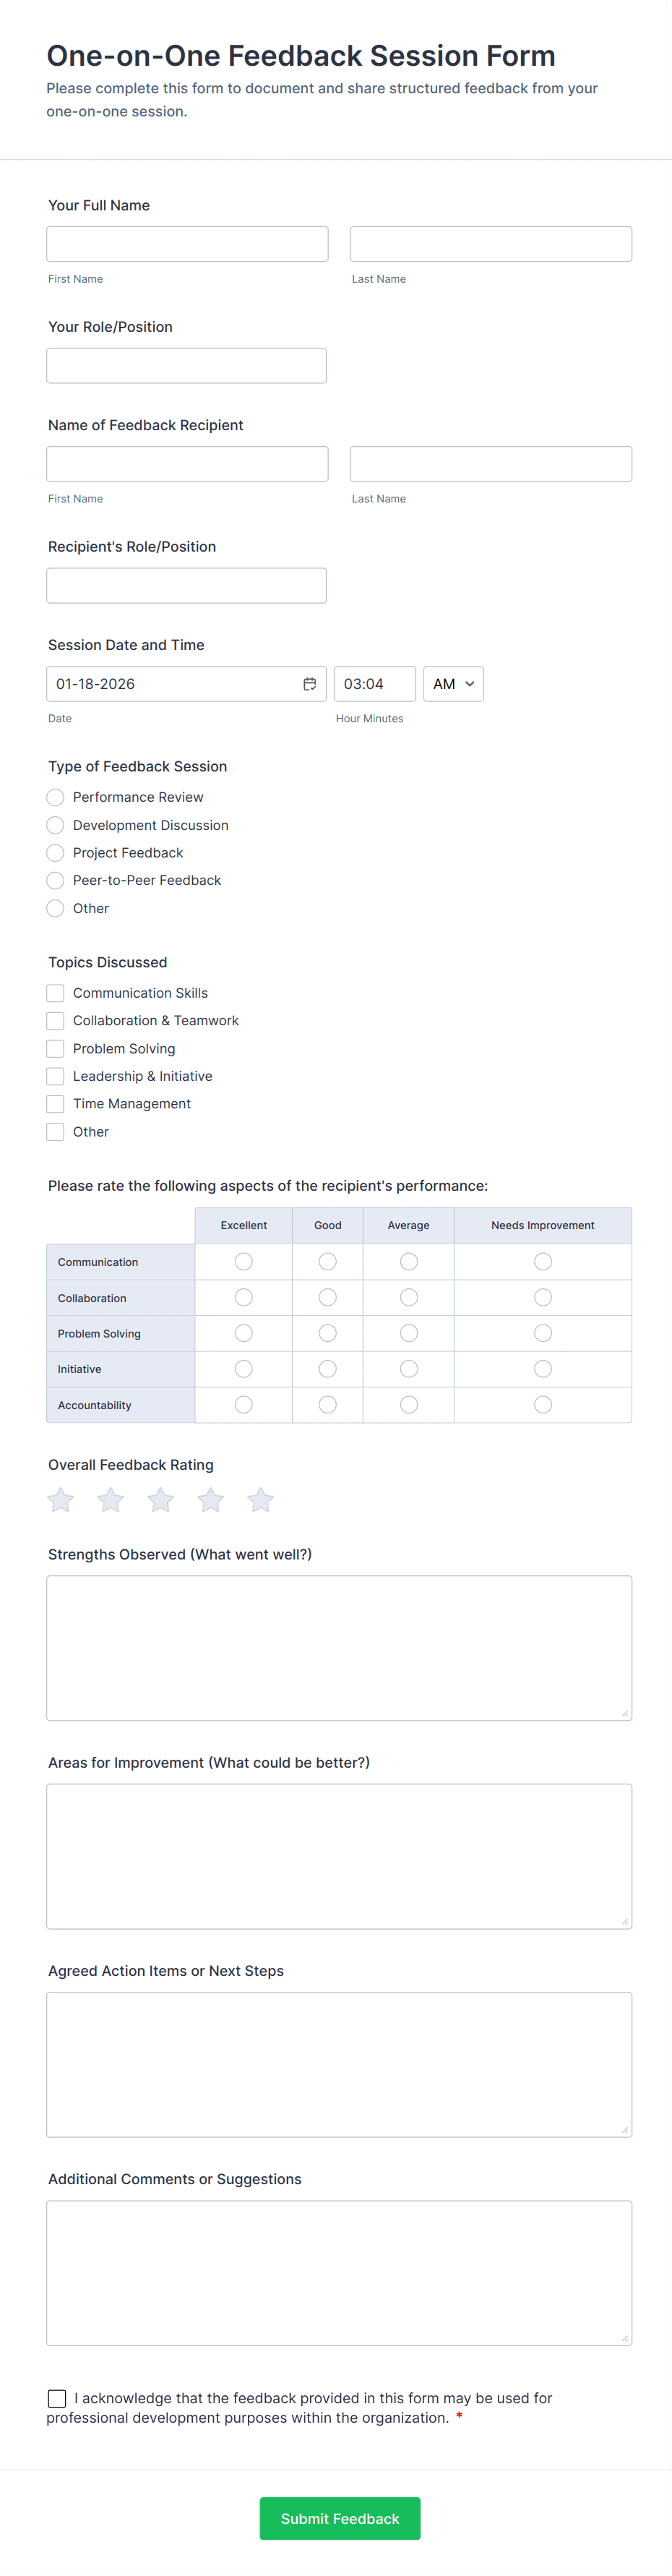This screenshot has height=2576, width=672.
Task: Click the first rating star
Action: coord(61,1500)
